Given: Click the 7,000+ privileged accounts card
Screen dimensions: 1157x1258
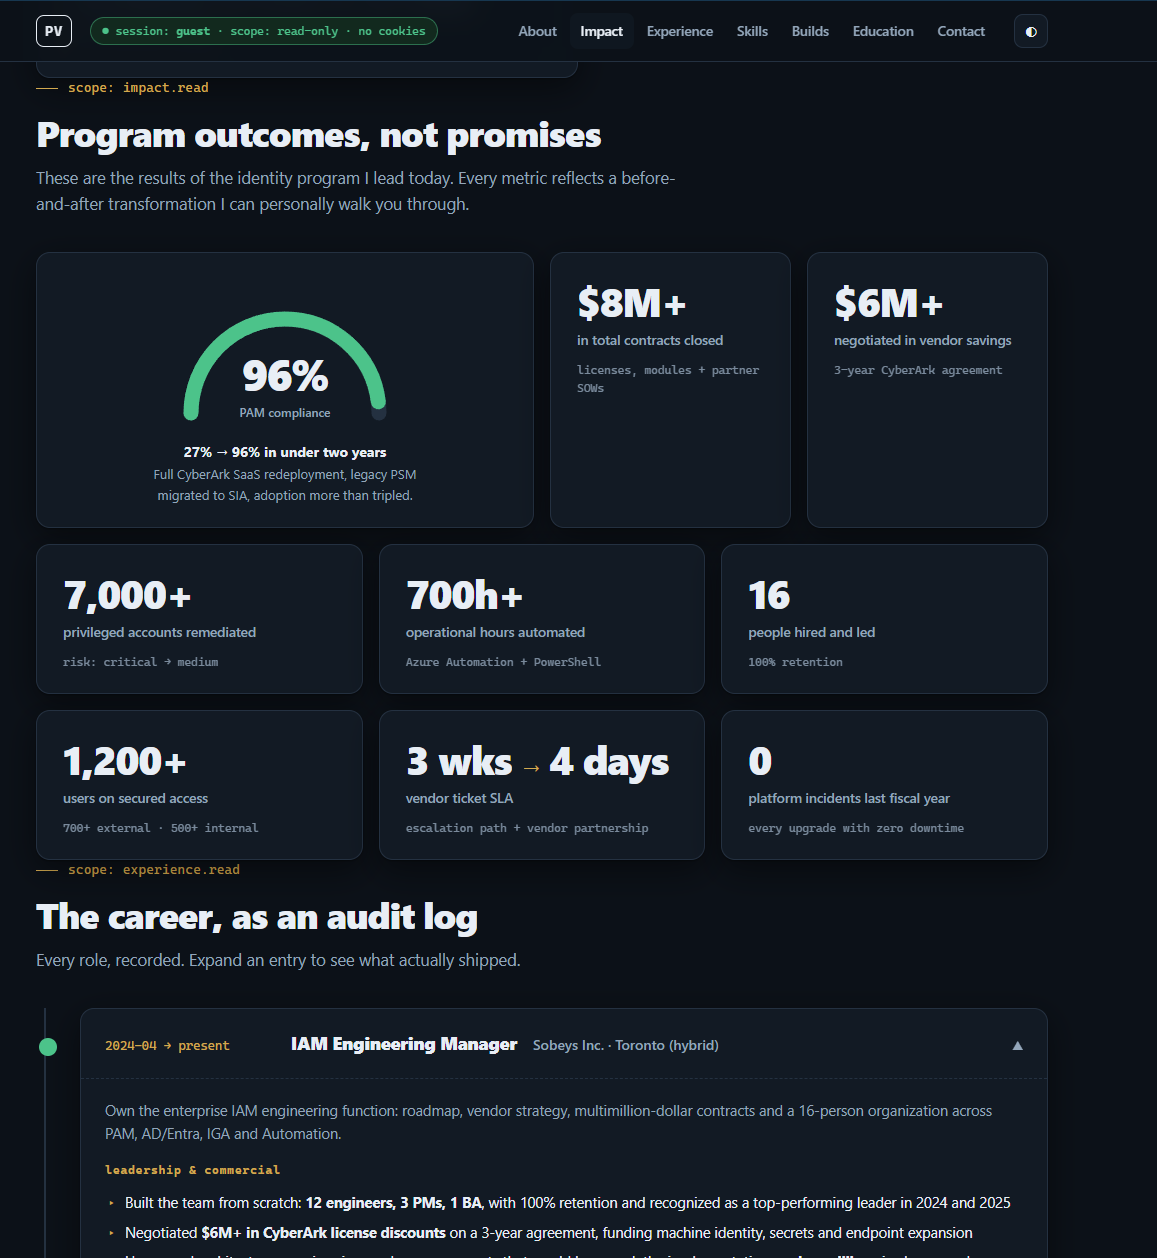Looking at the screenshot, I should point(199,619).
